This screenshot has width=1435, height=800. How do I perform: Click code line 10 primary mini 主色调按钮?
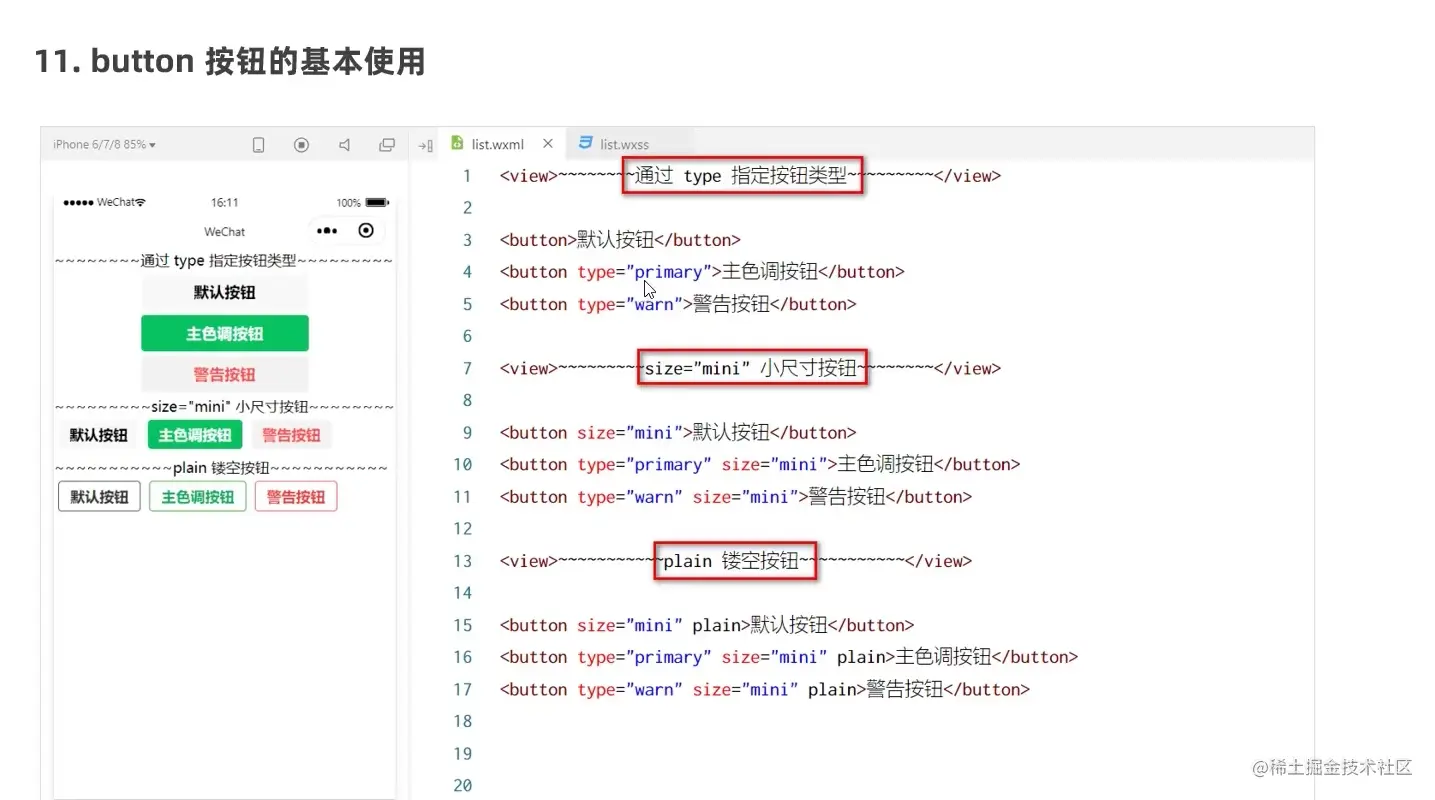click(760, 465)
